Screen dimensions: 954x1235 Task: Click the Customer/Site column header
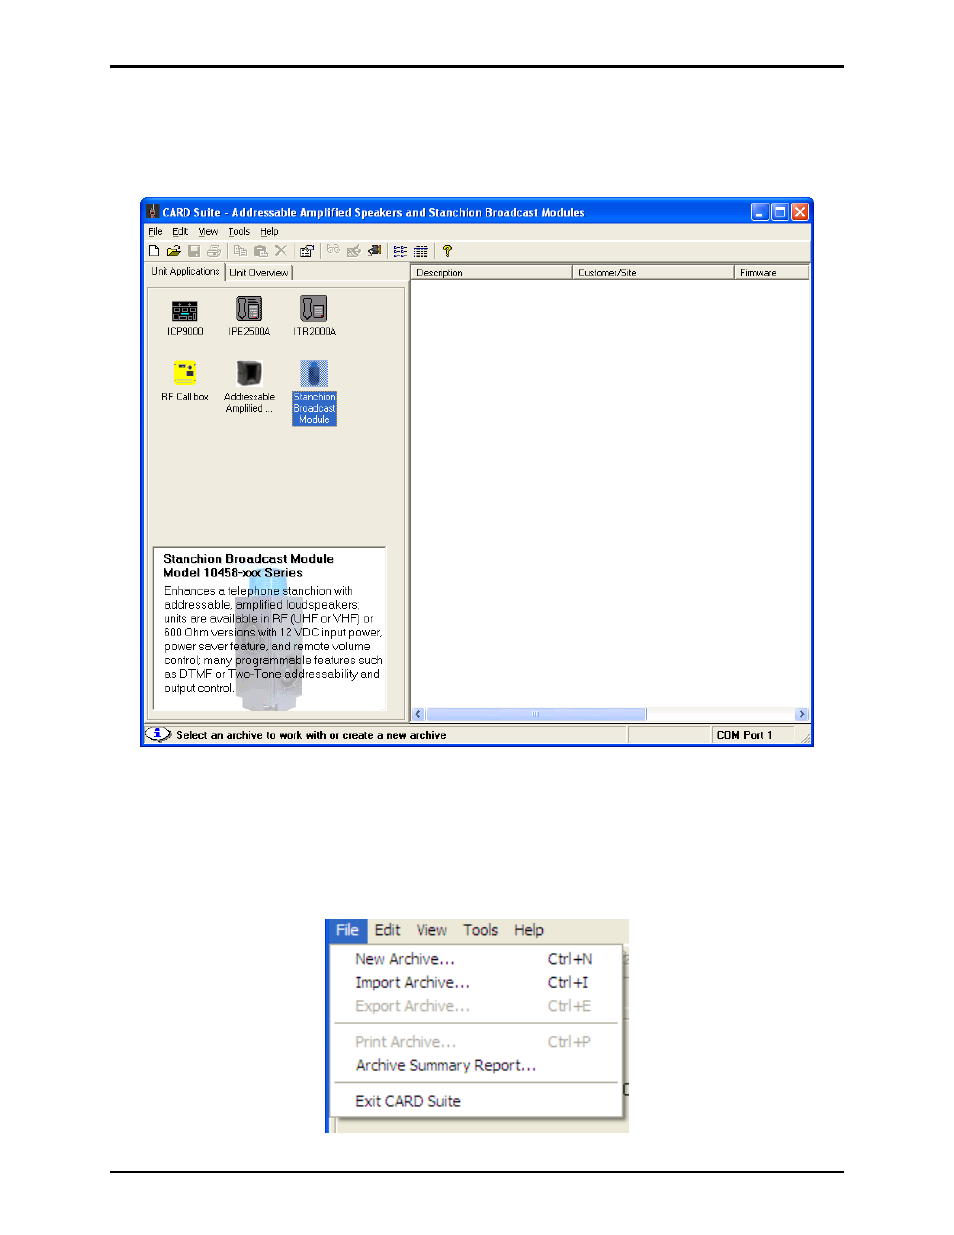click(x=652, y=272)
